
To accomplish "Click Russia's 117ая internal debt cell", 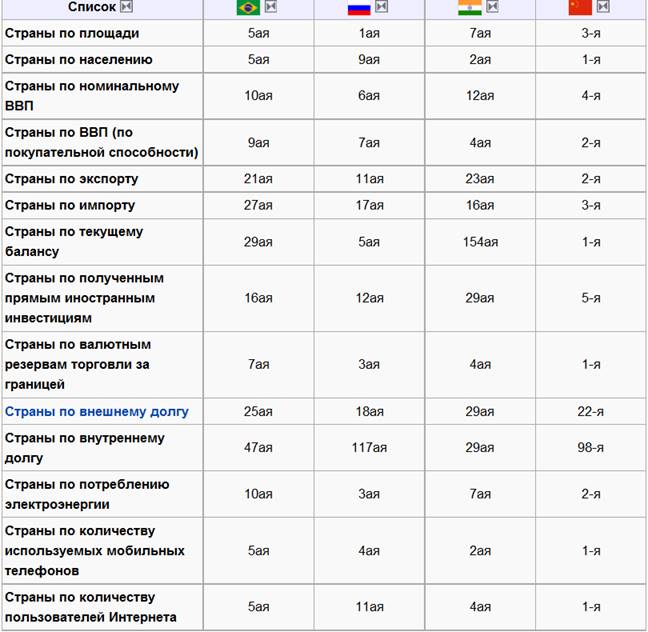I will (x=369, y=448).
